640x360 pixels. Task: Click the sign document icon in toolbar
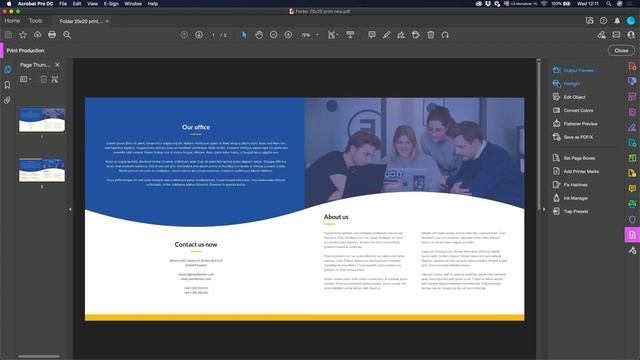pyautogui.click(x=401, y=35)
